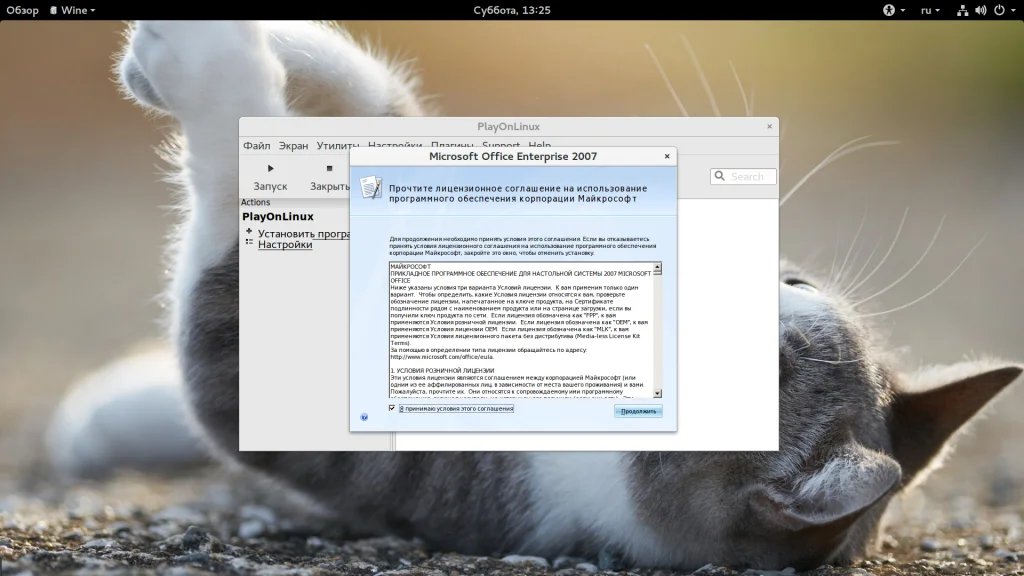Open the Файл menu
1024x576 pixels.
pyautogui.click(x=256, y=146)
